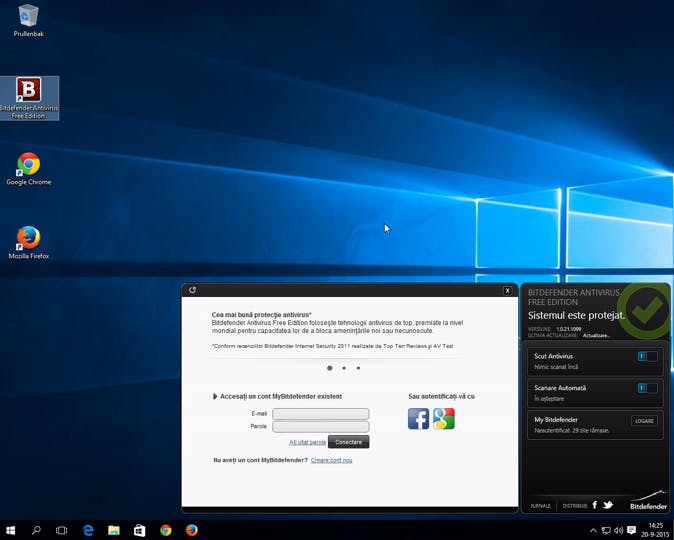Share on Twitter from the Bitdefender panel footer

pos(607,505)
